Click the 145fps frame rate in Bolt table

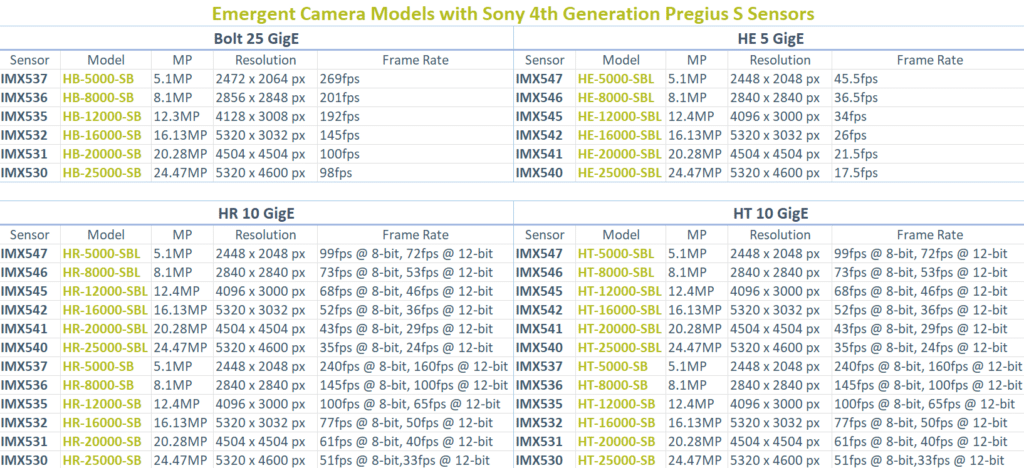340,136
